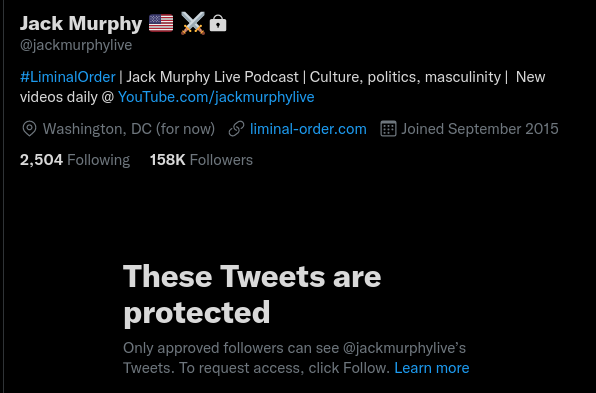Open the 2,504 Following list
The image size is (596, 393).
tap(75, 160)
